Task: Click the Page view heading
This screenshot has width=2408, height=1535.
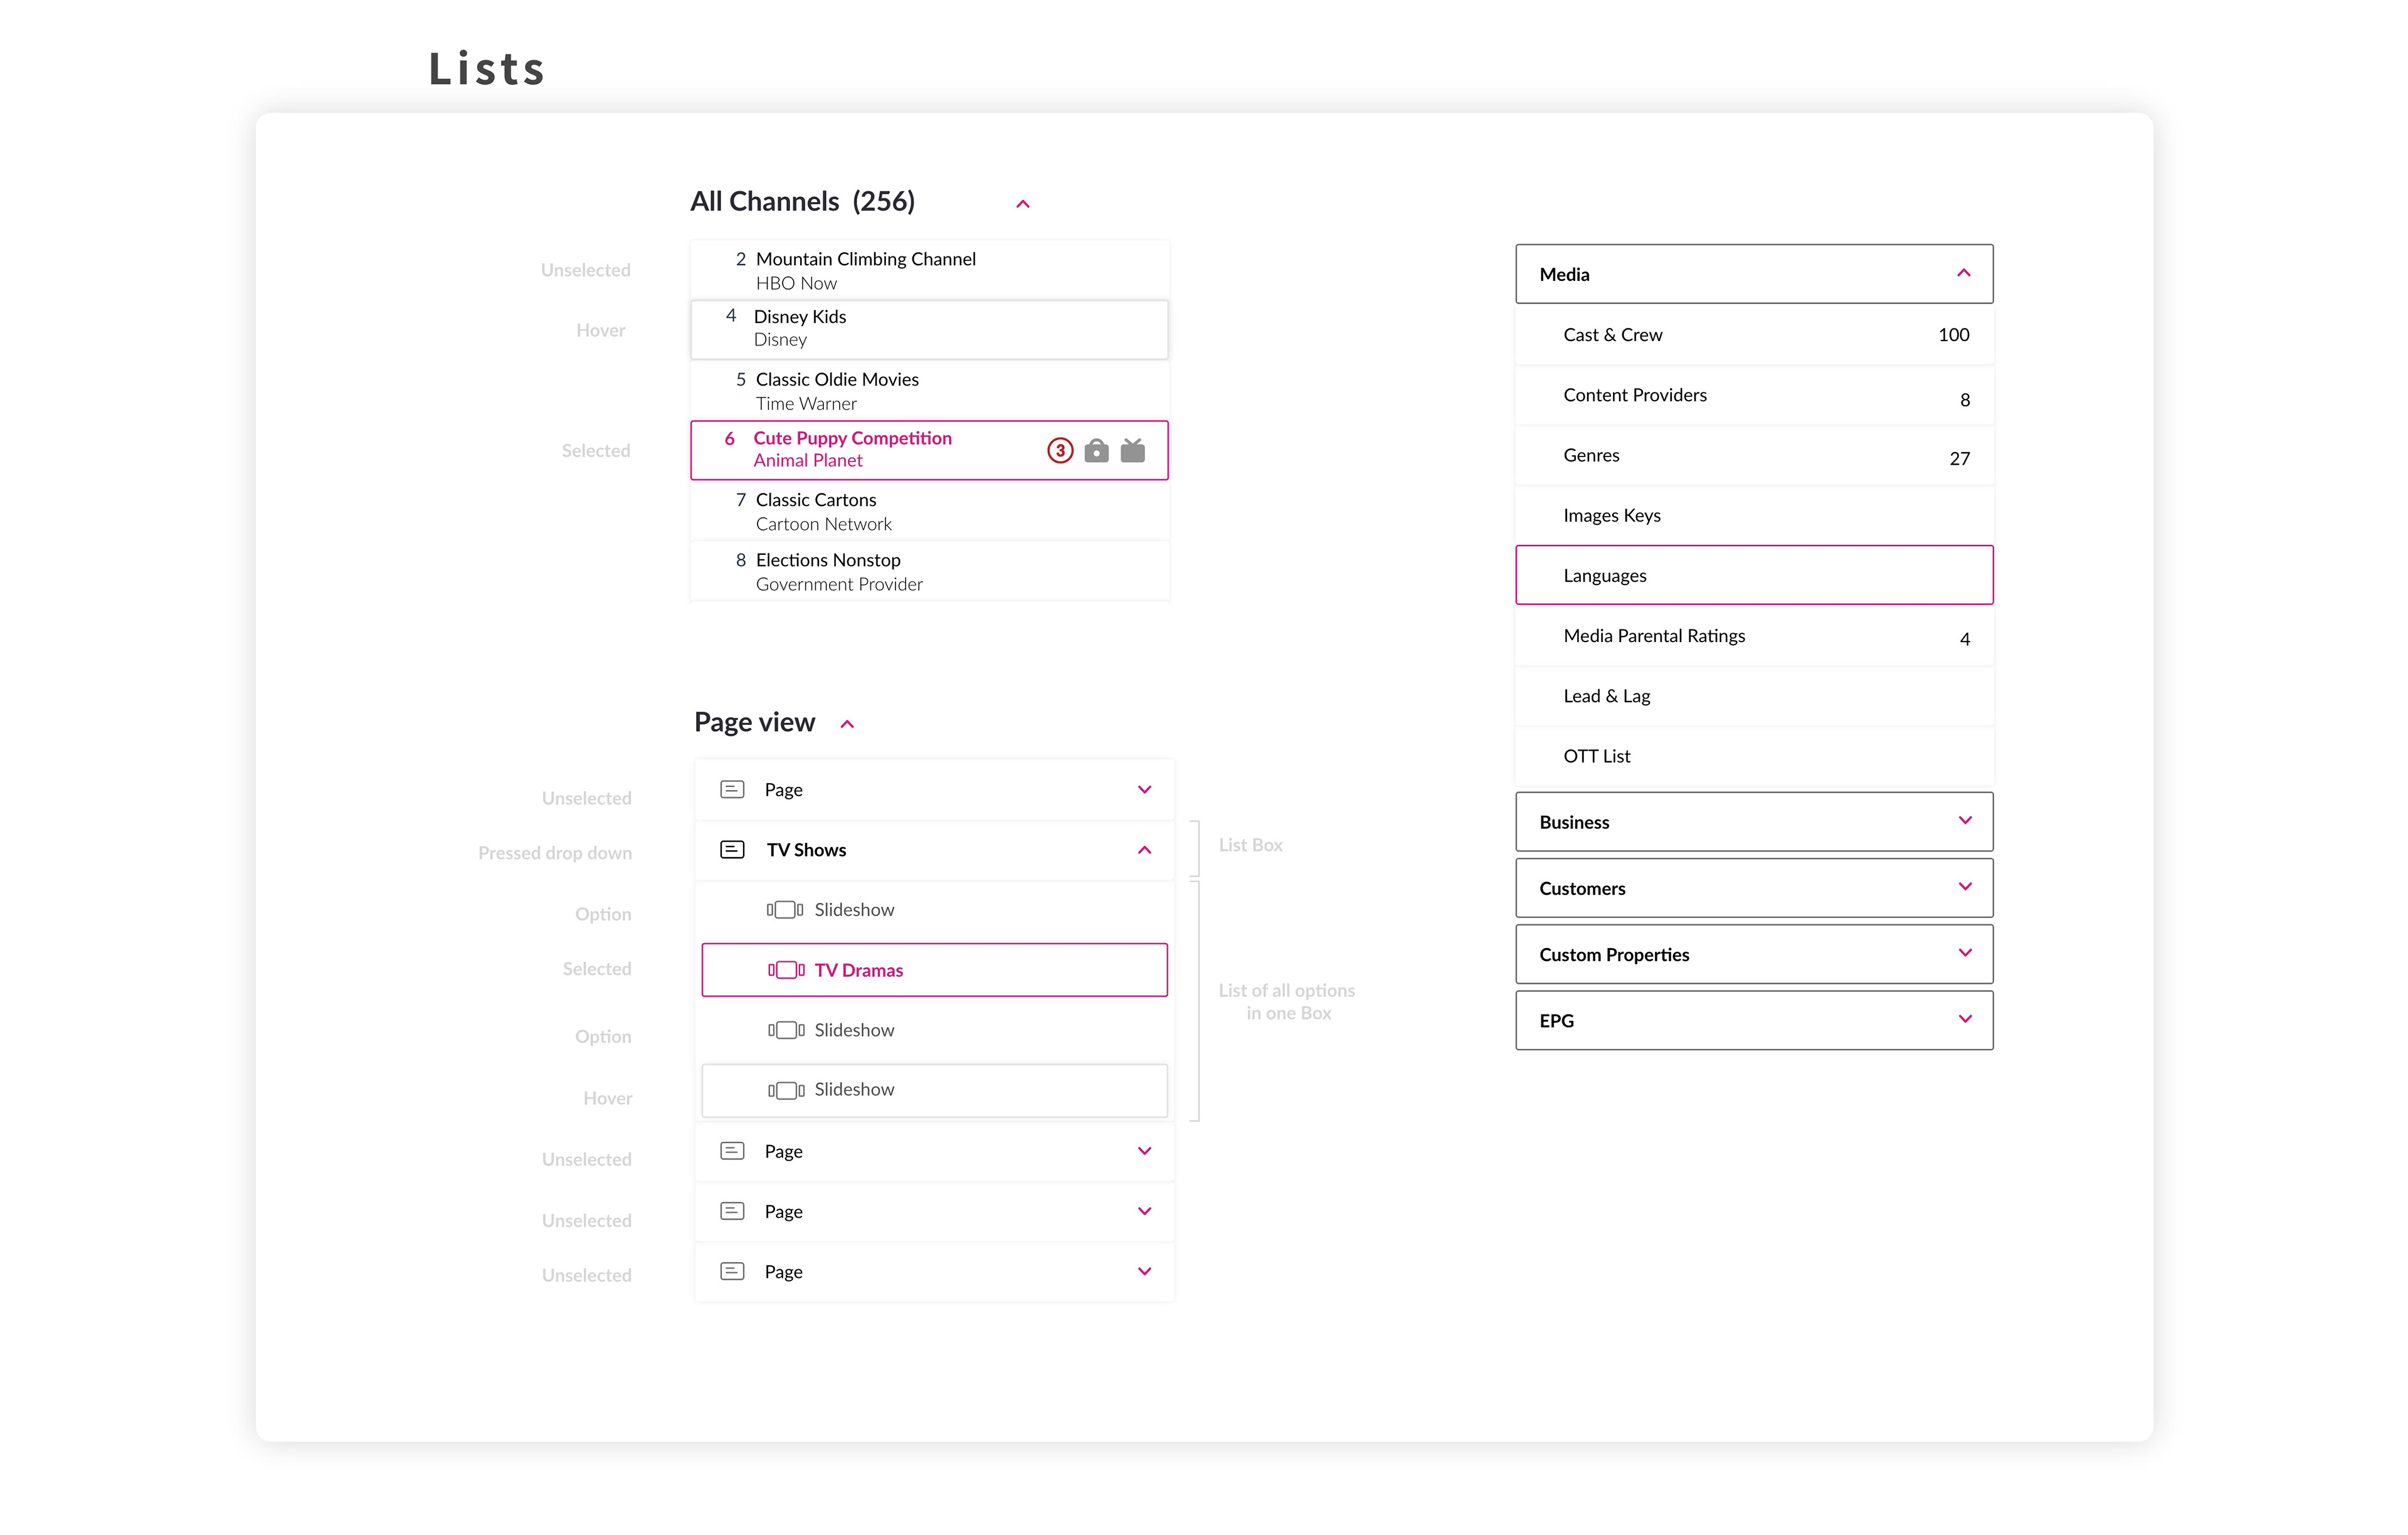Action: pyautogui.click(x=754, y=722)
